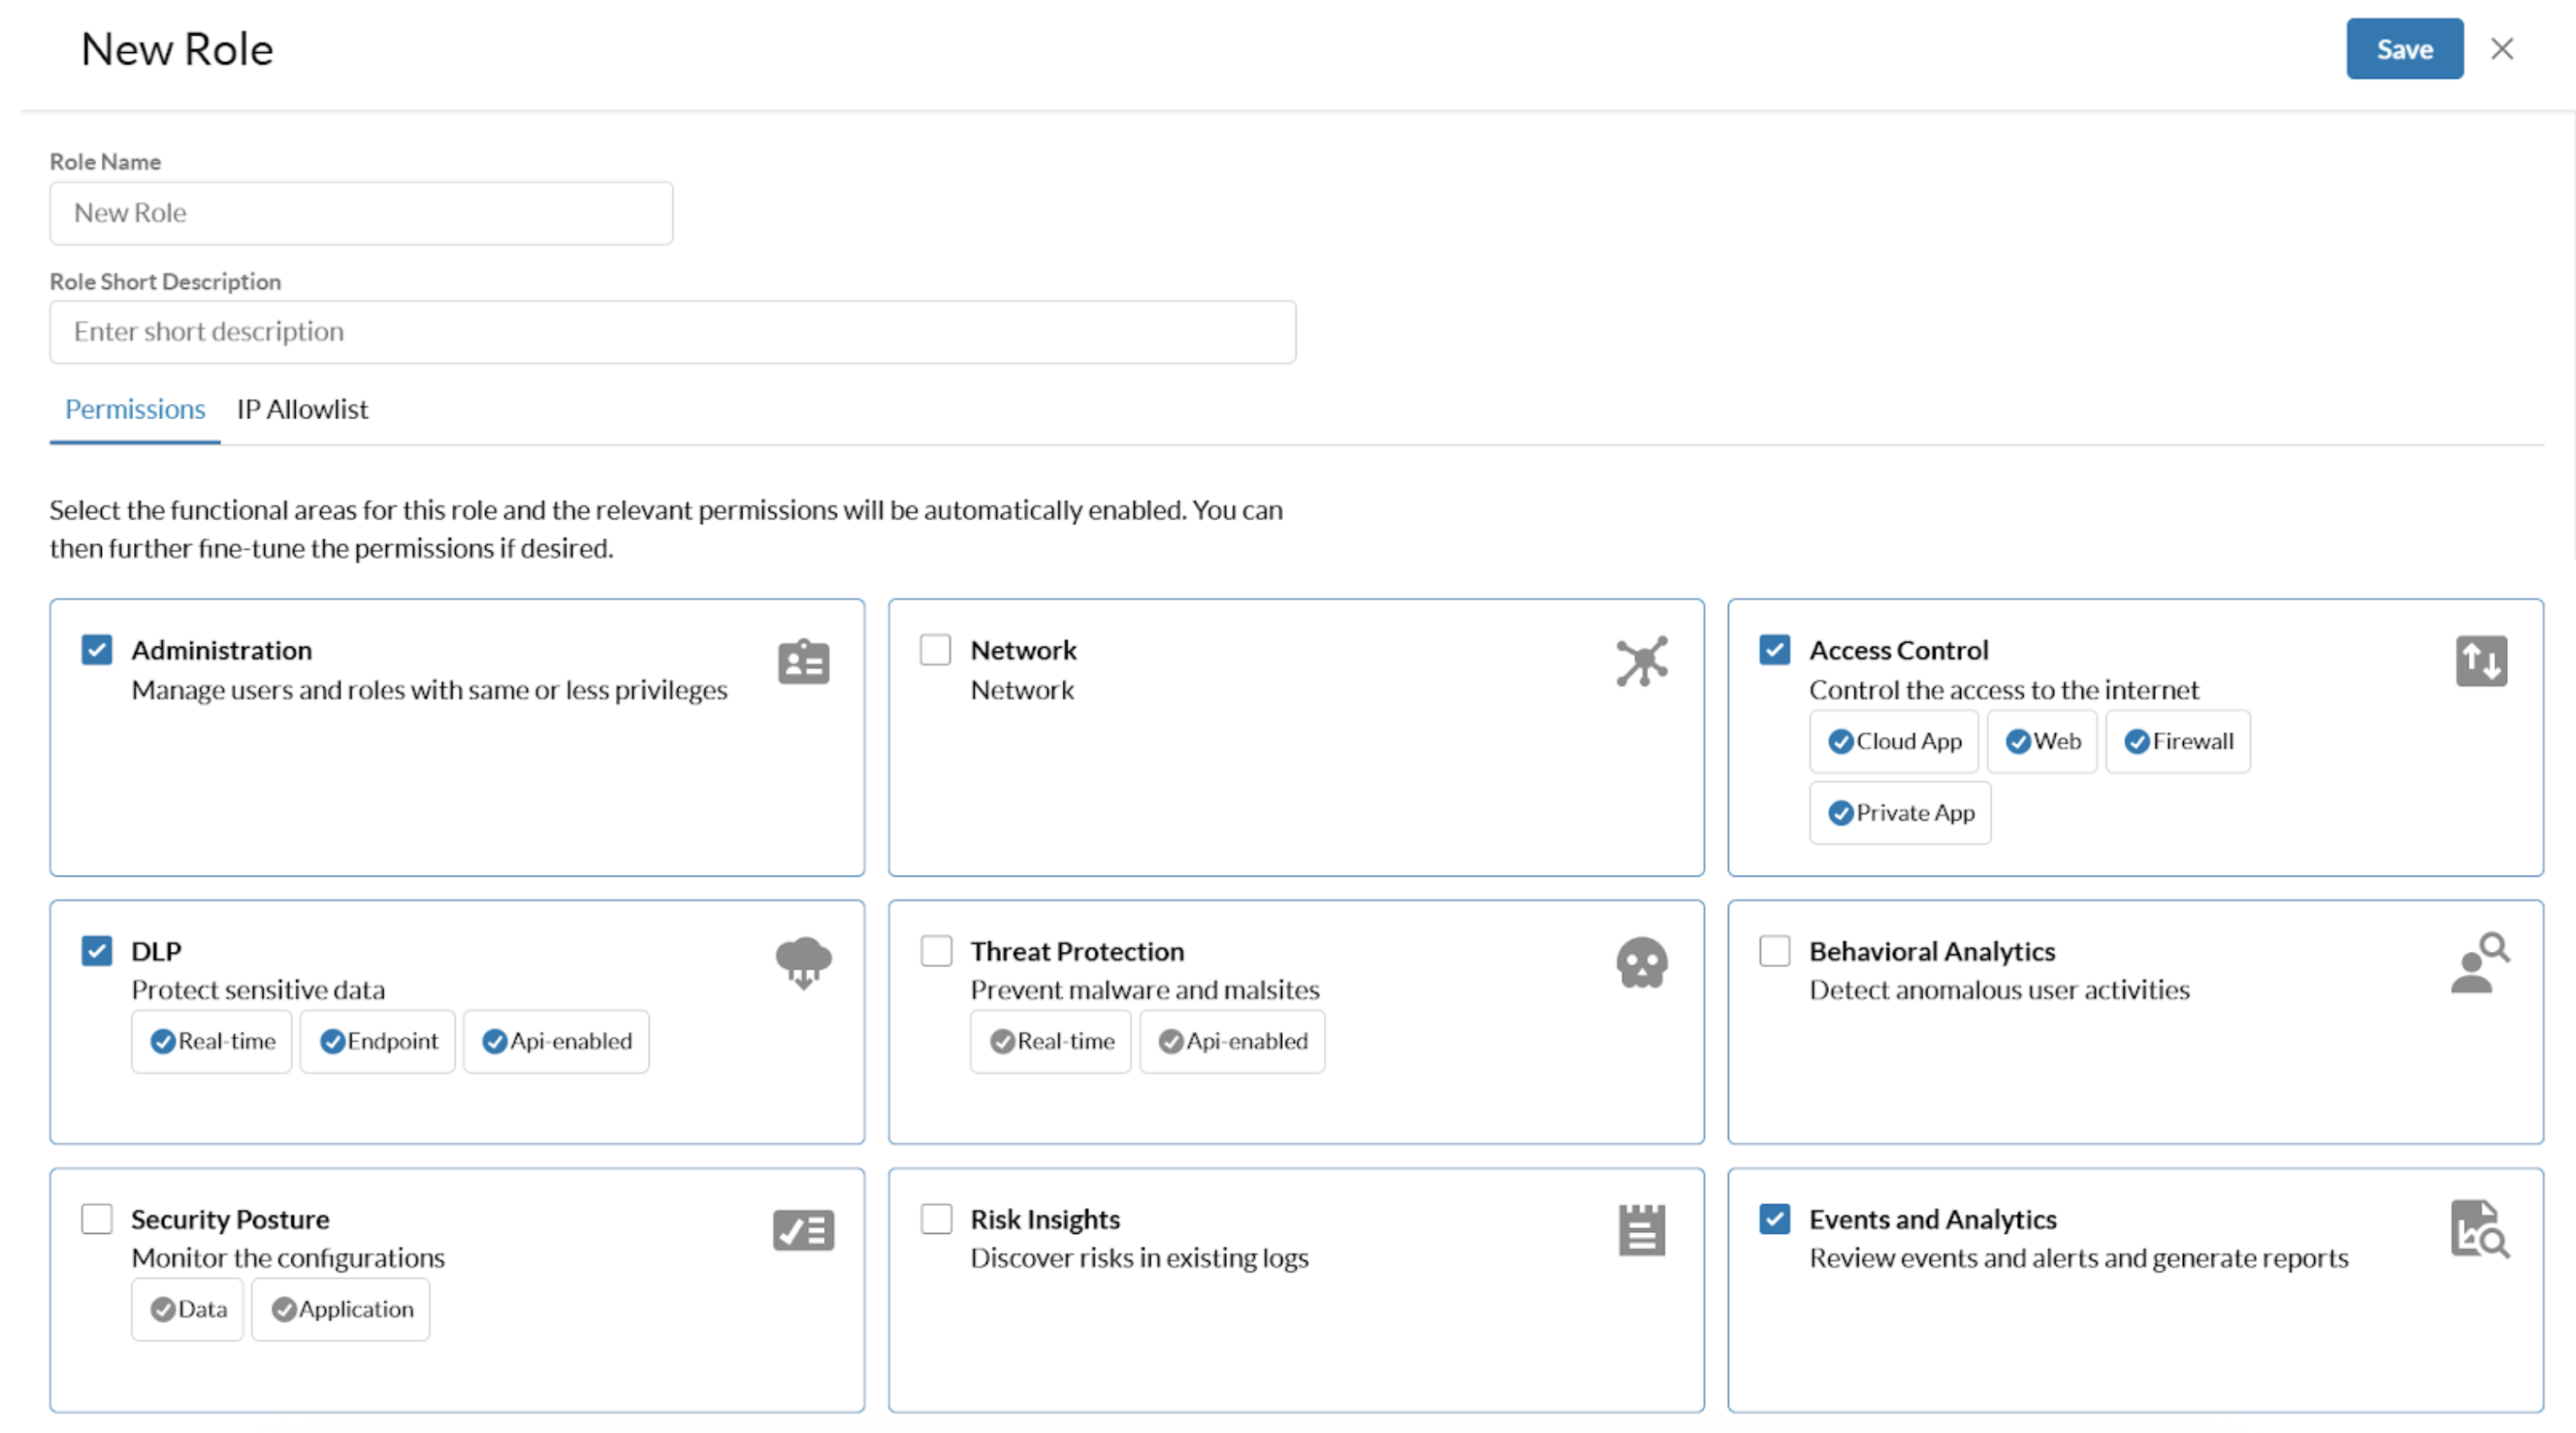Switch to the IP Allowlist tab
Screen dimensions: 2576x1433
pyautogui.click(x=302, y=410)
